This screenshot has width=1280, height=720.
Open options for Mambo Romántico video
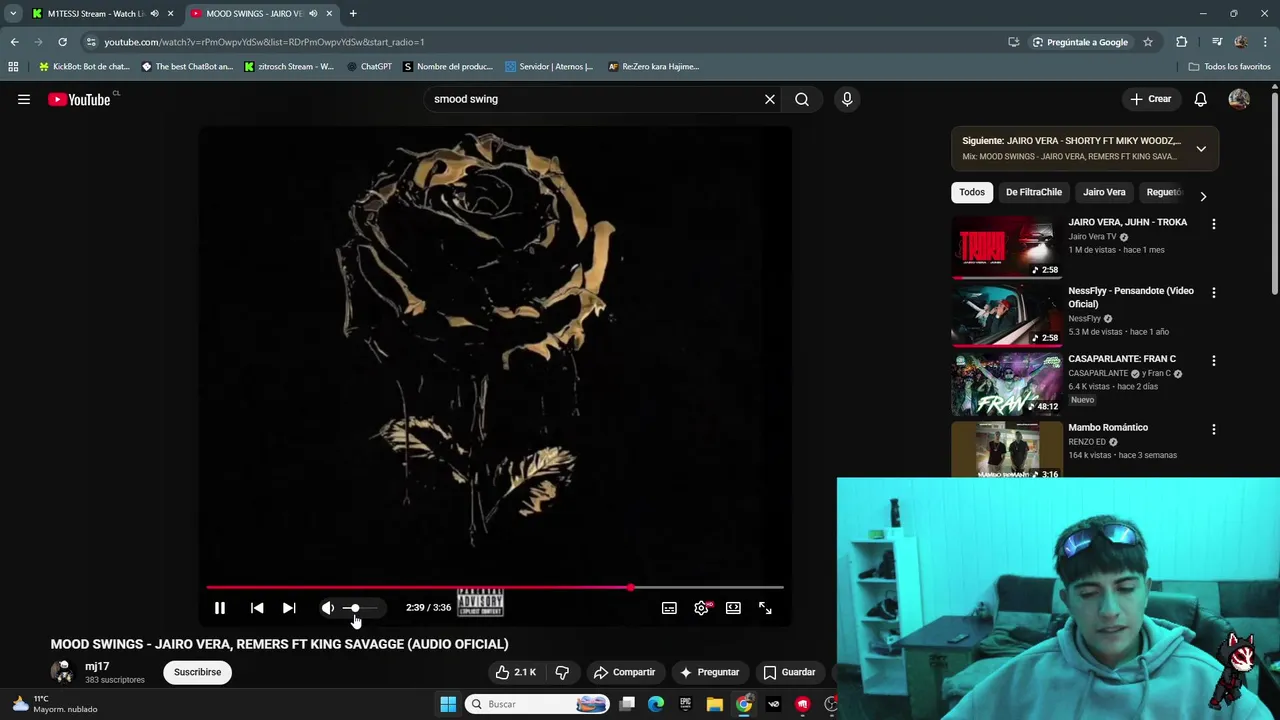point(1214,429)
